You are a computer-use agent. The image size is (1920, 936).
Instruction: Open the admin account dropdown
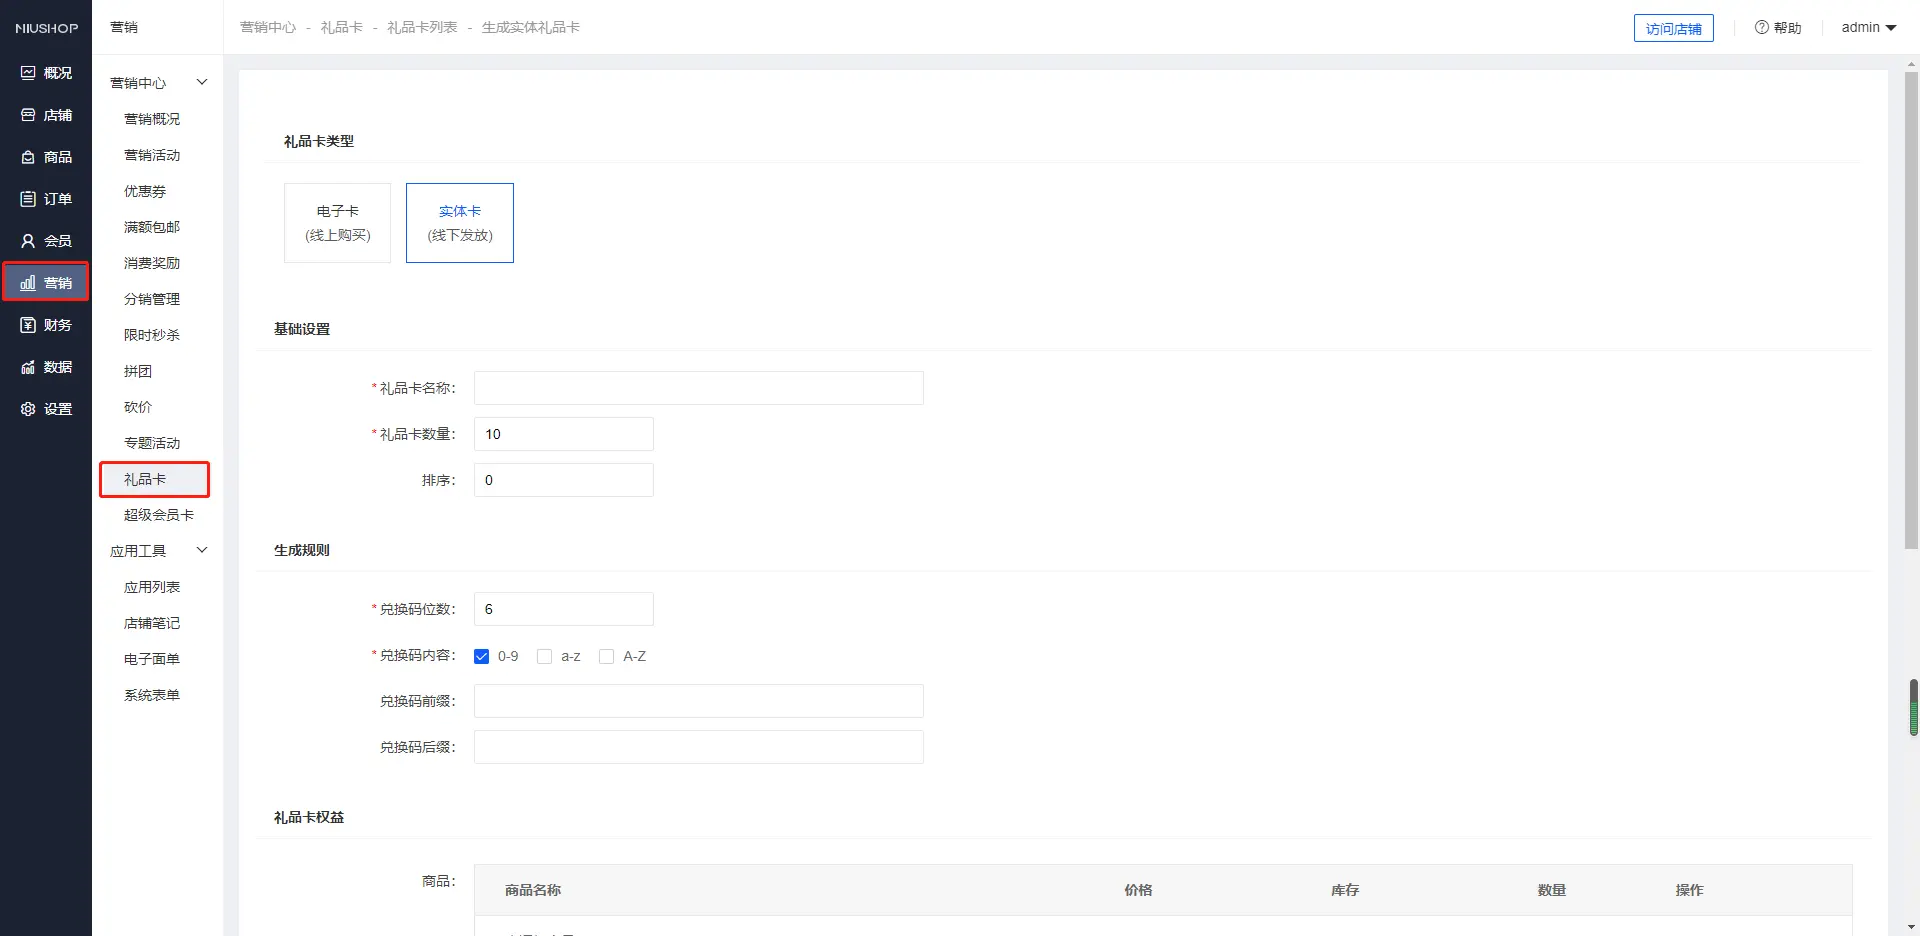tap(1868, 28)
